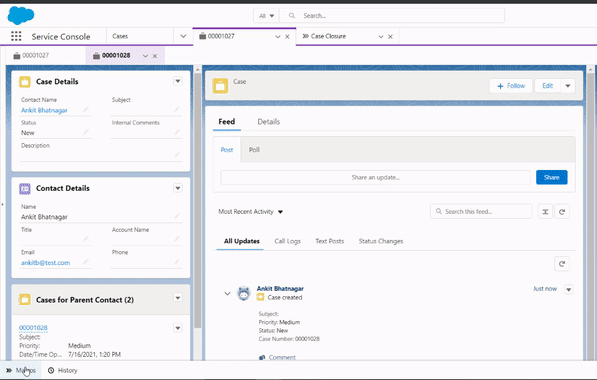Screen dimensions: 597x380
Task: Open the Case Closure tab chevron menu
Action: (x=381, y=37)
